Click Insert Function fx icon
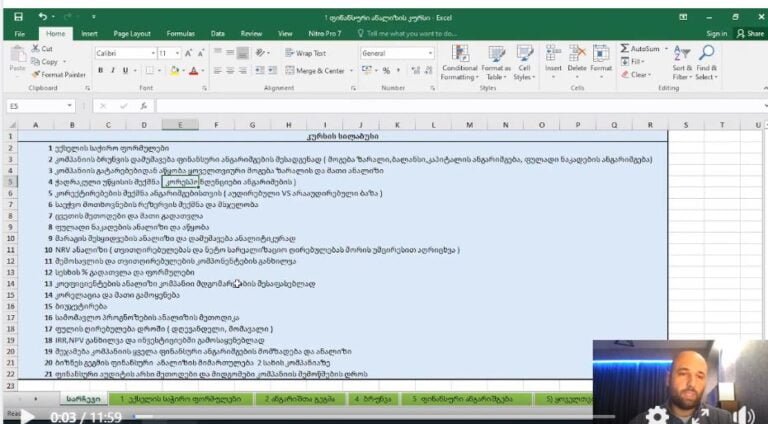 [144, 106]
